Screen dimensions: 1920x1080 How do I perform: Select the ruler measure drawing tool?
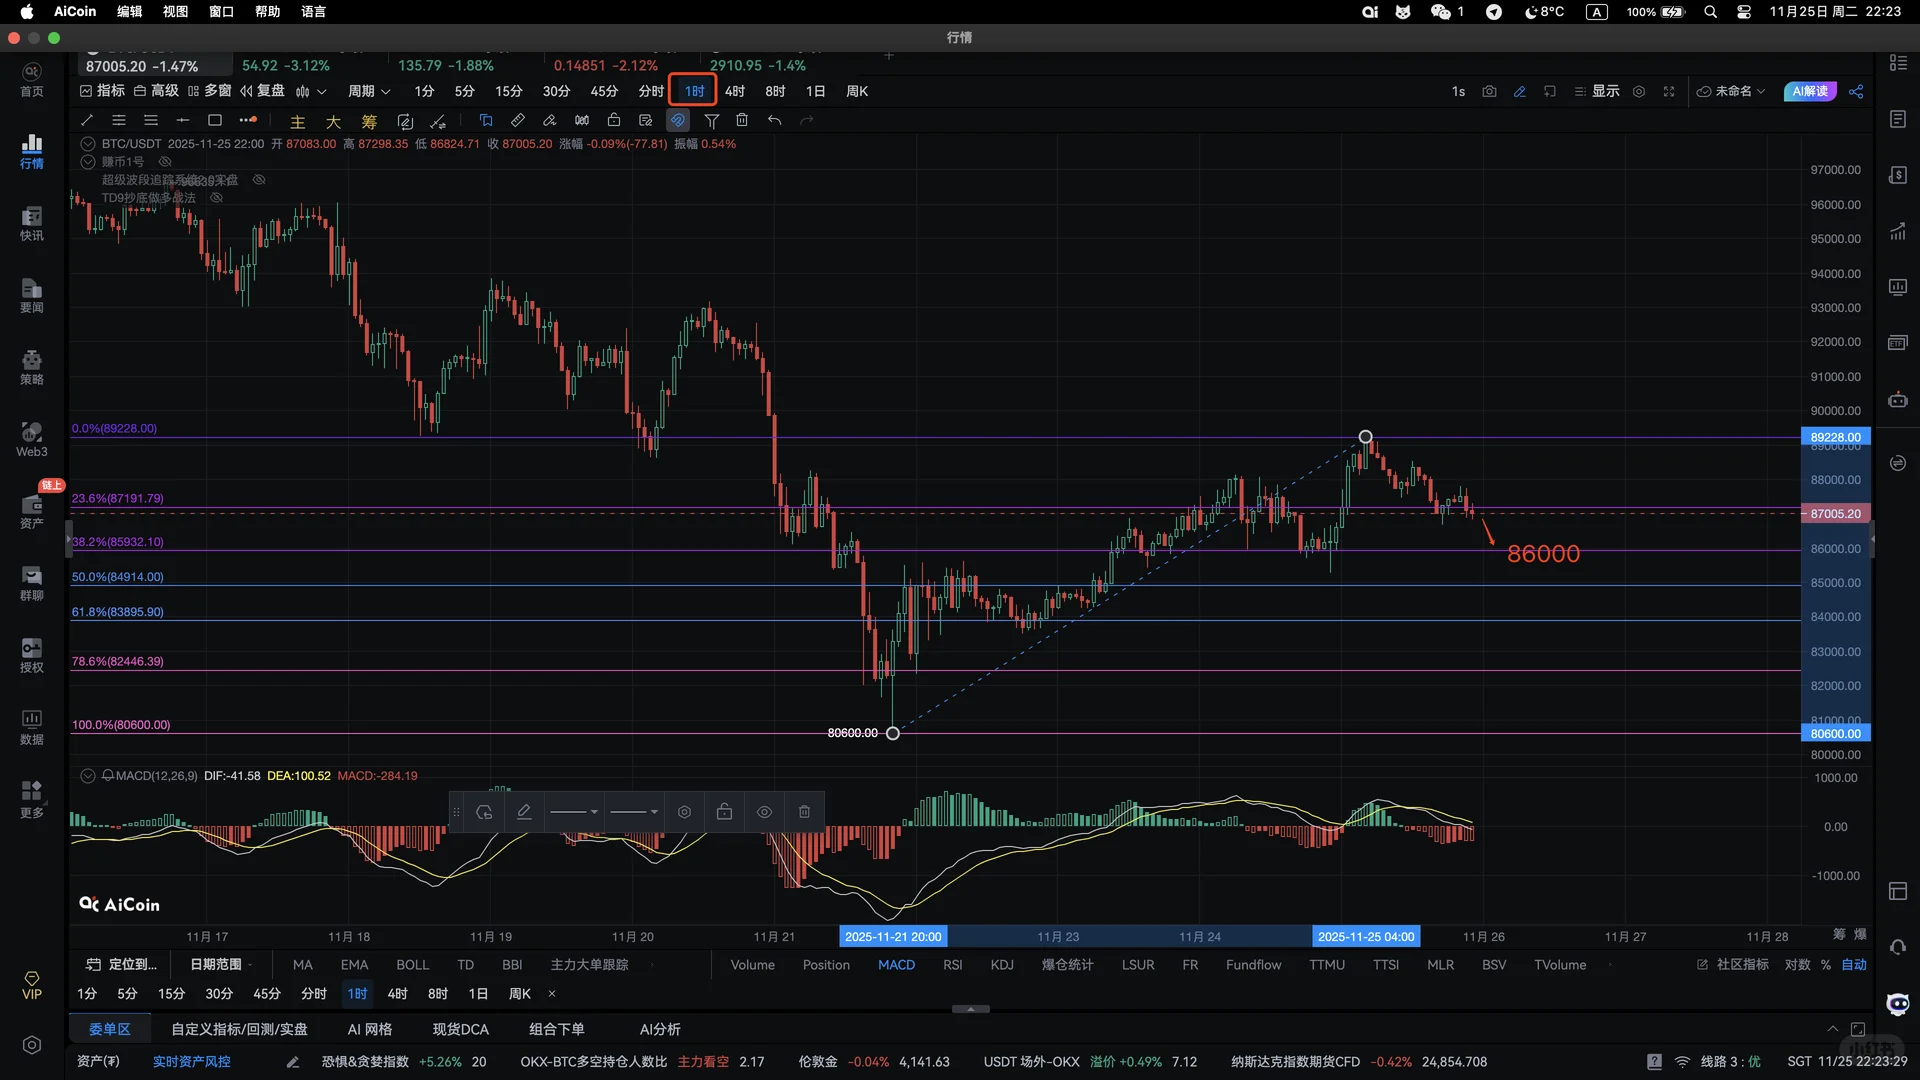pyautogui.click(x=517, y=120)
